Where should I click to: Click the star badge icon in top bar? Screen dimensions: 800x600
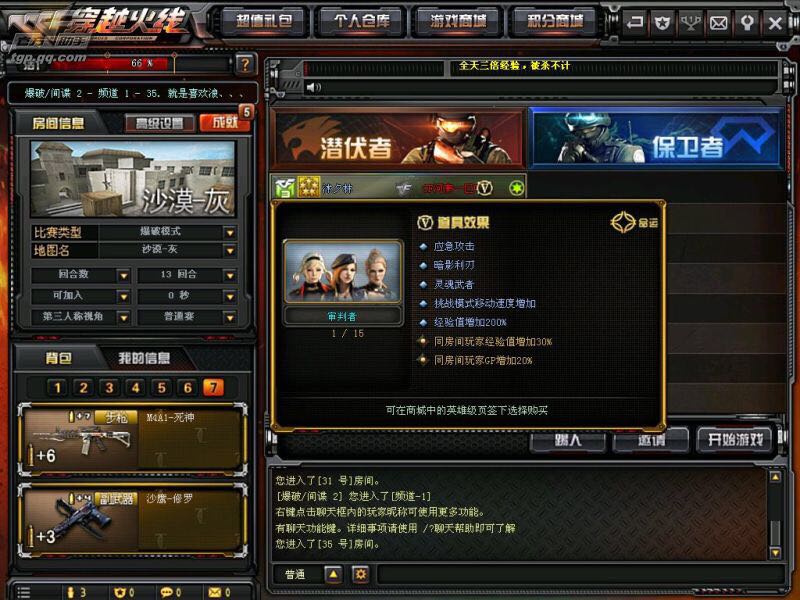[x=662, y=22]
